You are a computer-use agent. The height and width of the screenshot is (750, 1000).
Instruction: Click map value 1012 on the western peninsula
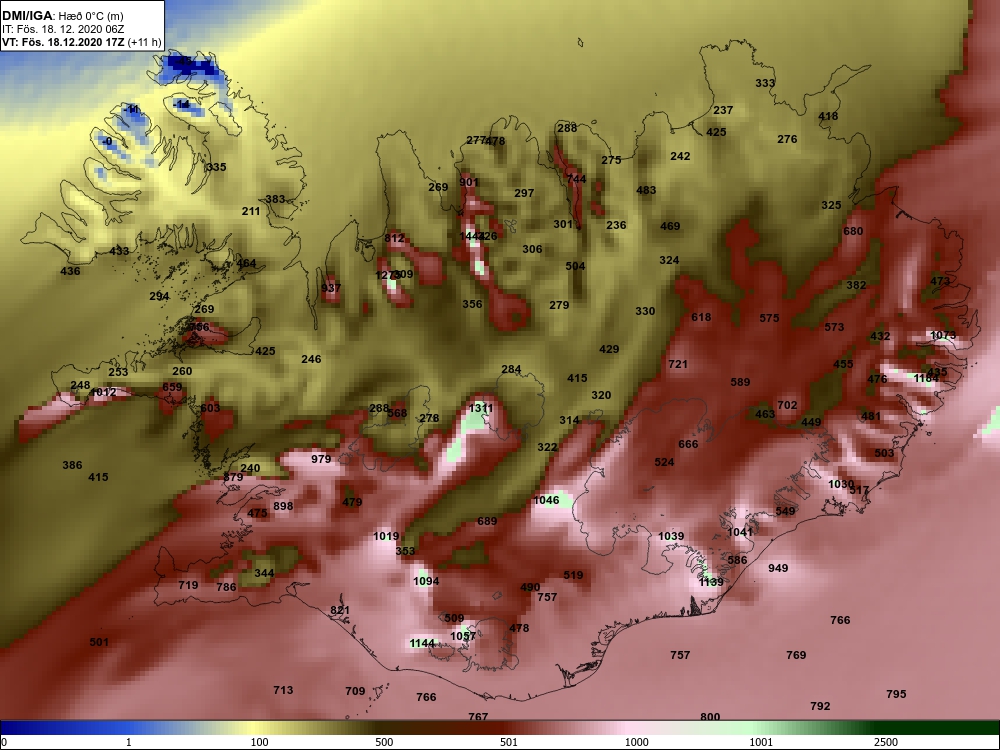[103, 392]
